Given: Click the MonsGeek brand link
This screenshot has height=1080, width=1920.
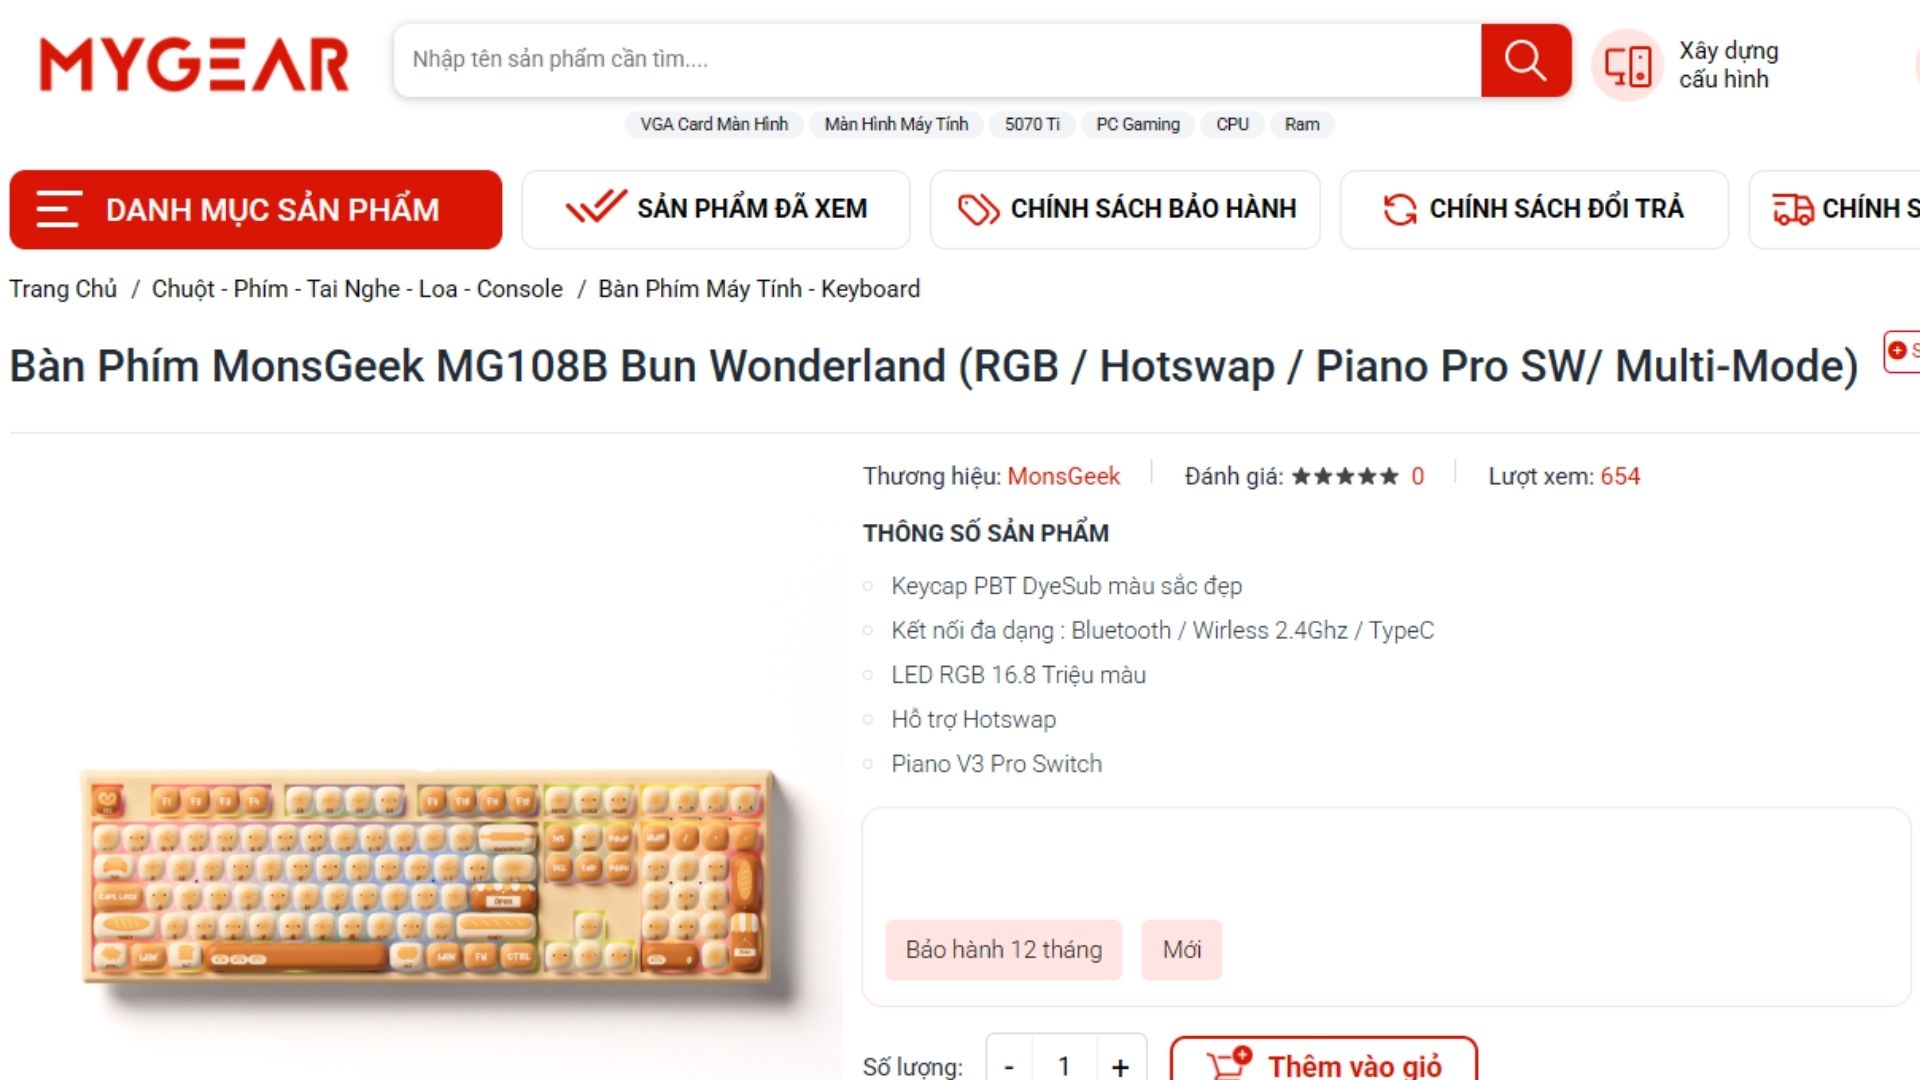Looking at the screenshot, I should (1063, 476).
